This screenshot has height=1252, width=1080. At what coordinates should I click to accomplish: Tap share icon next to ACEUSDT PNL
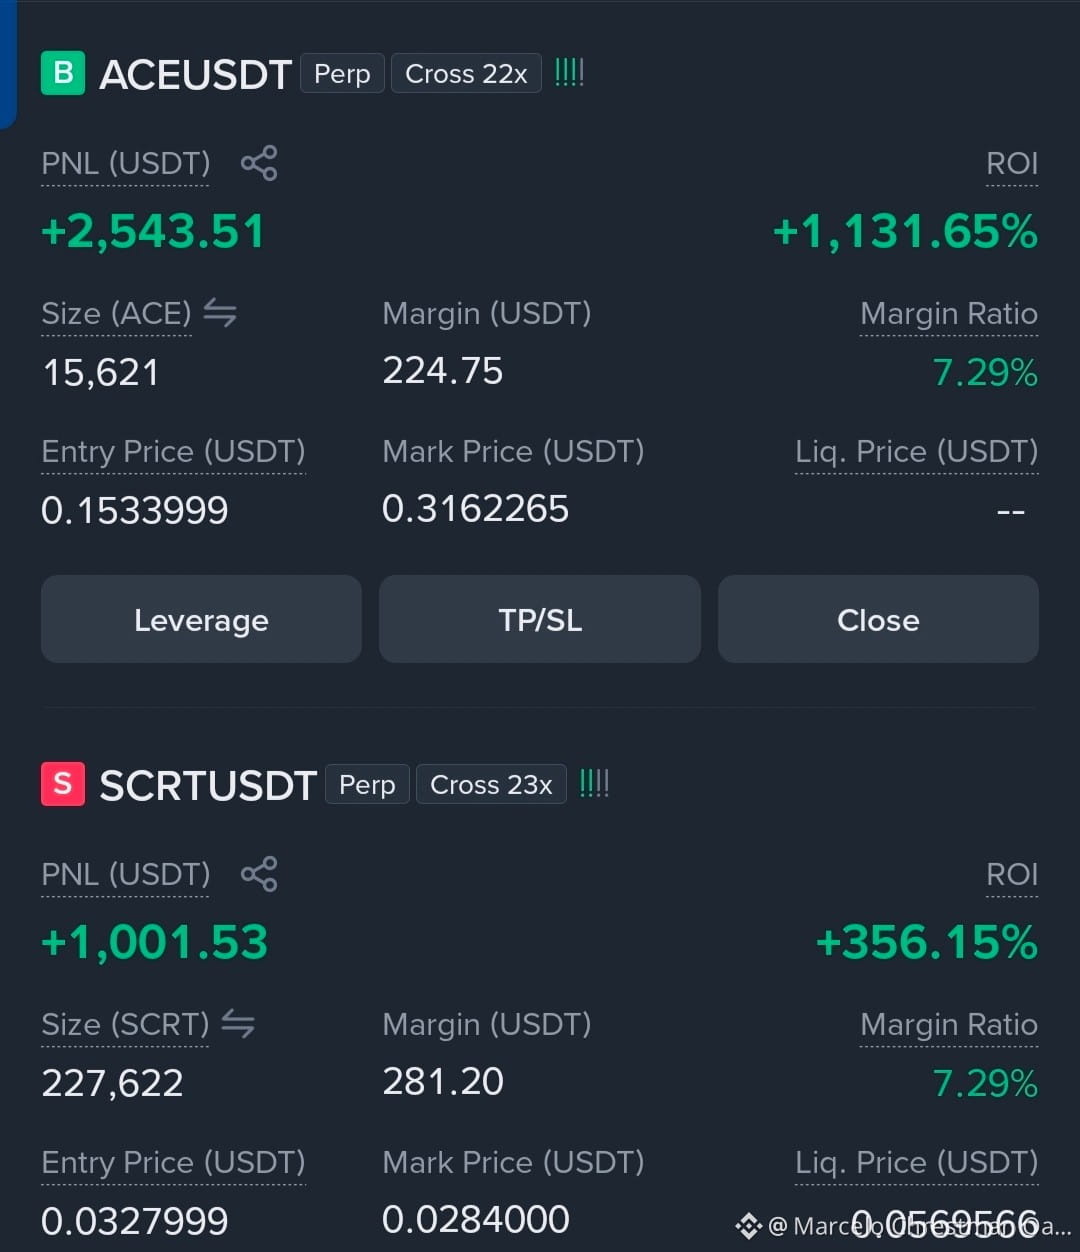coord(259,163)
